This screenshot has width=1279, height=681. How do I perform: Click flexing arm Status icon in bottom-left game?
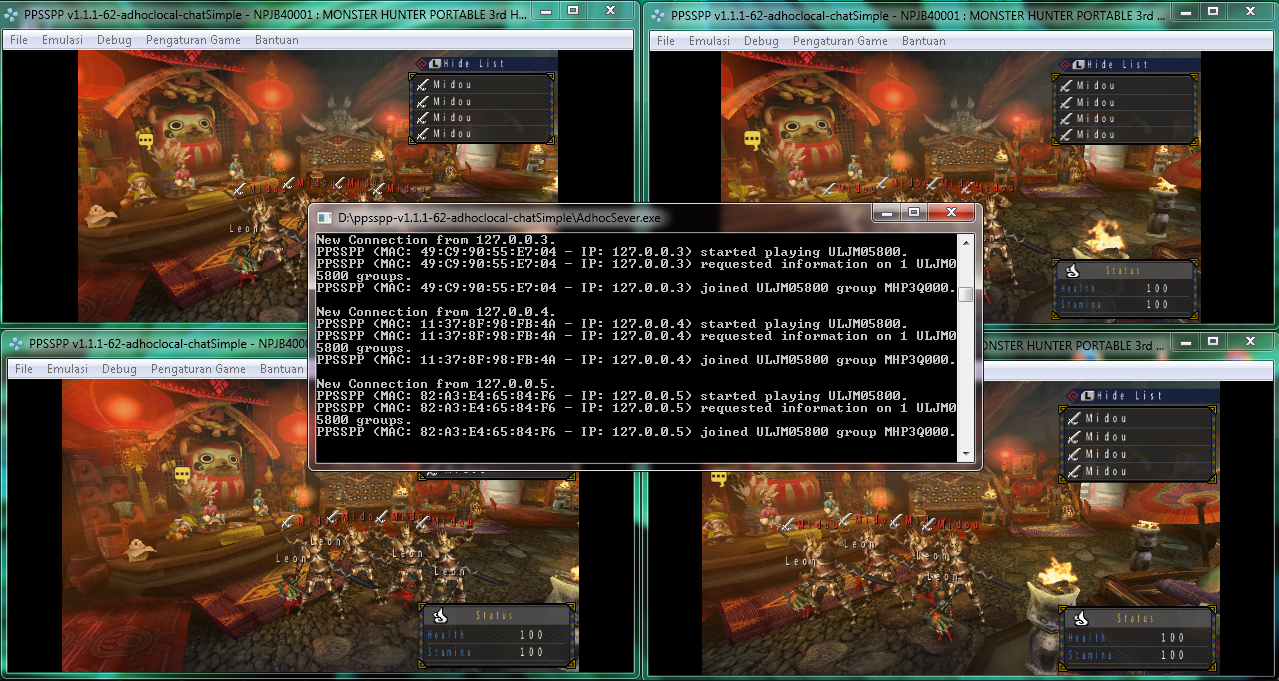[439, 615]
